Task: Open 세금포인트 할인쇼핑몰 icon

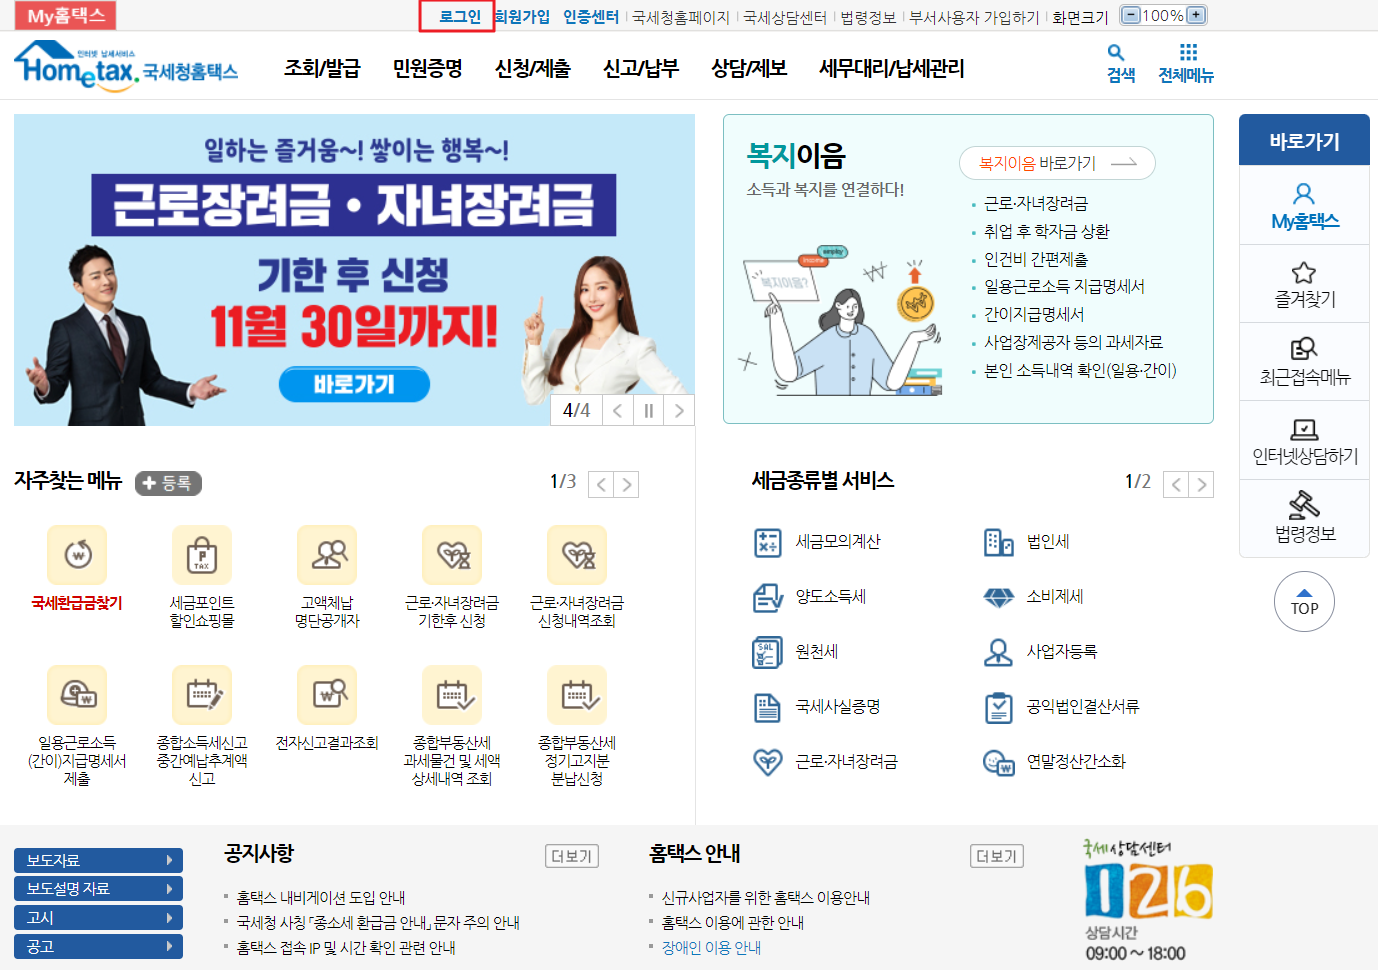Action: pos(202,555)
